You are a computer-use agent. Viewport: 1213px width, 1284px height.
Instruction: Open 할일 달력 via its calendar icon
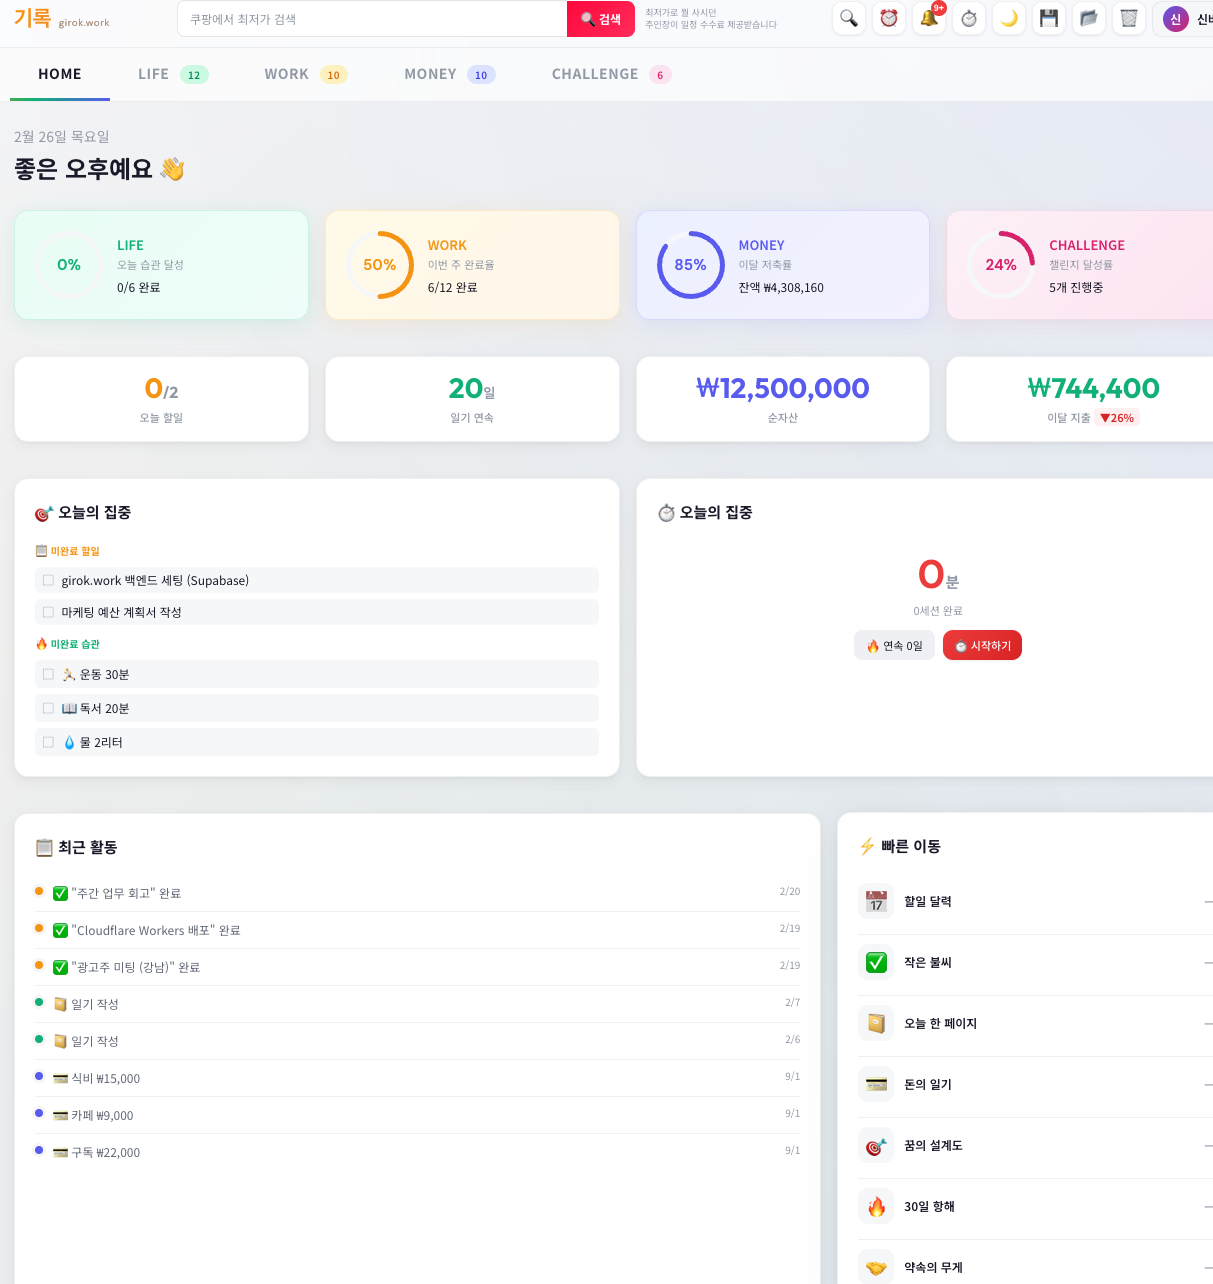click(x=876, y=901)
